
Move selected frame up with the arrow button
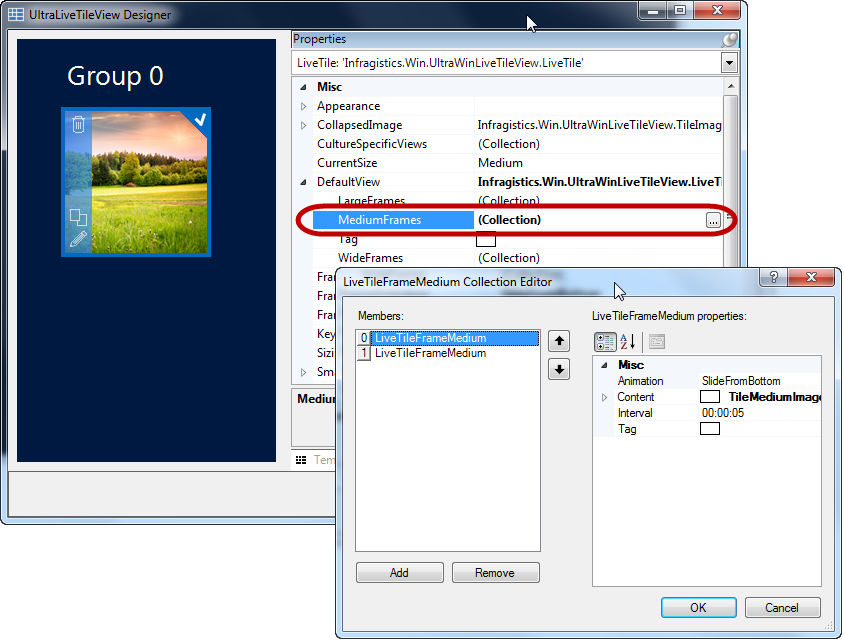[558, 340]
